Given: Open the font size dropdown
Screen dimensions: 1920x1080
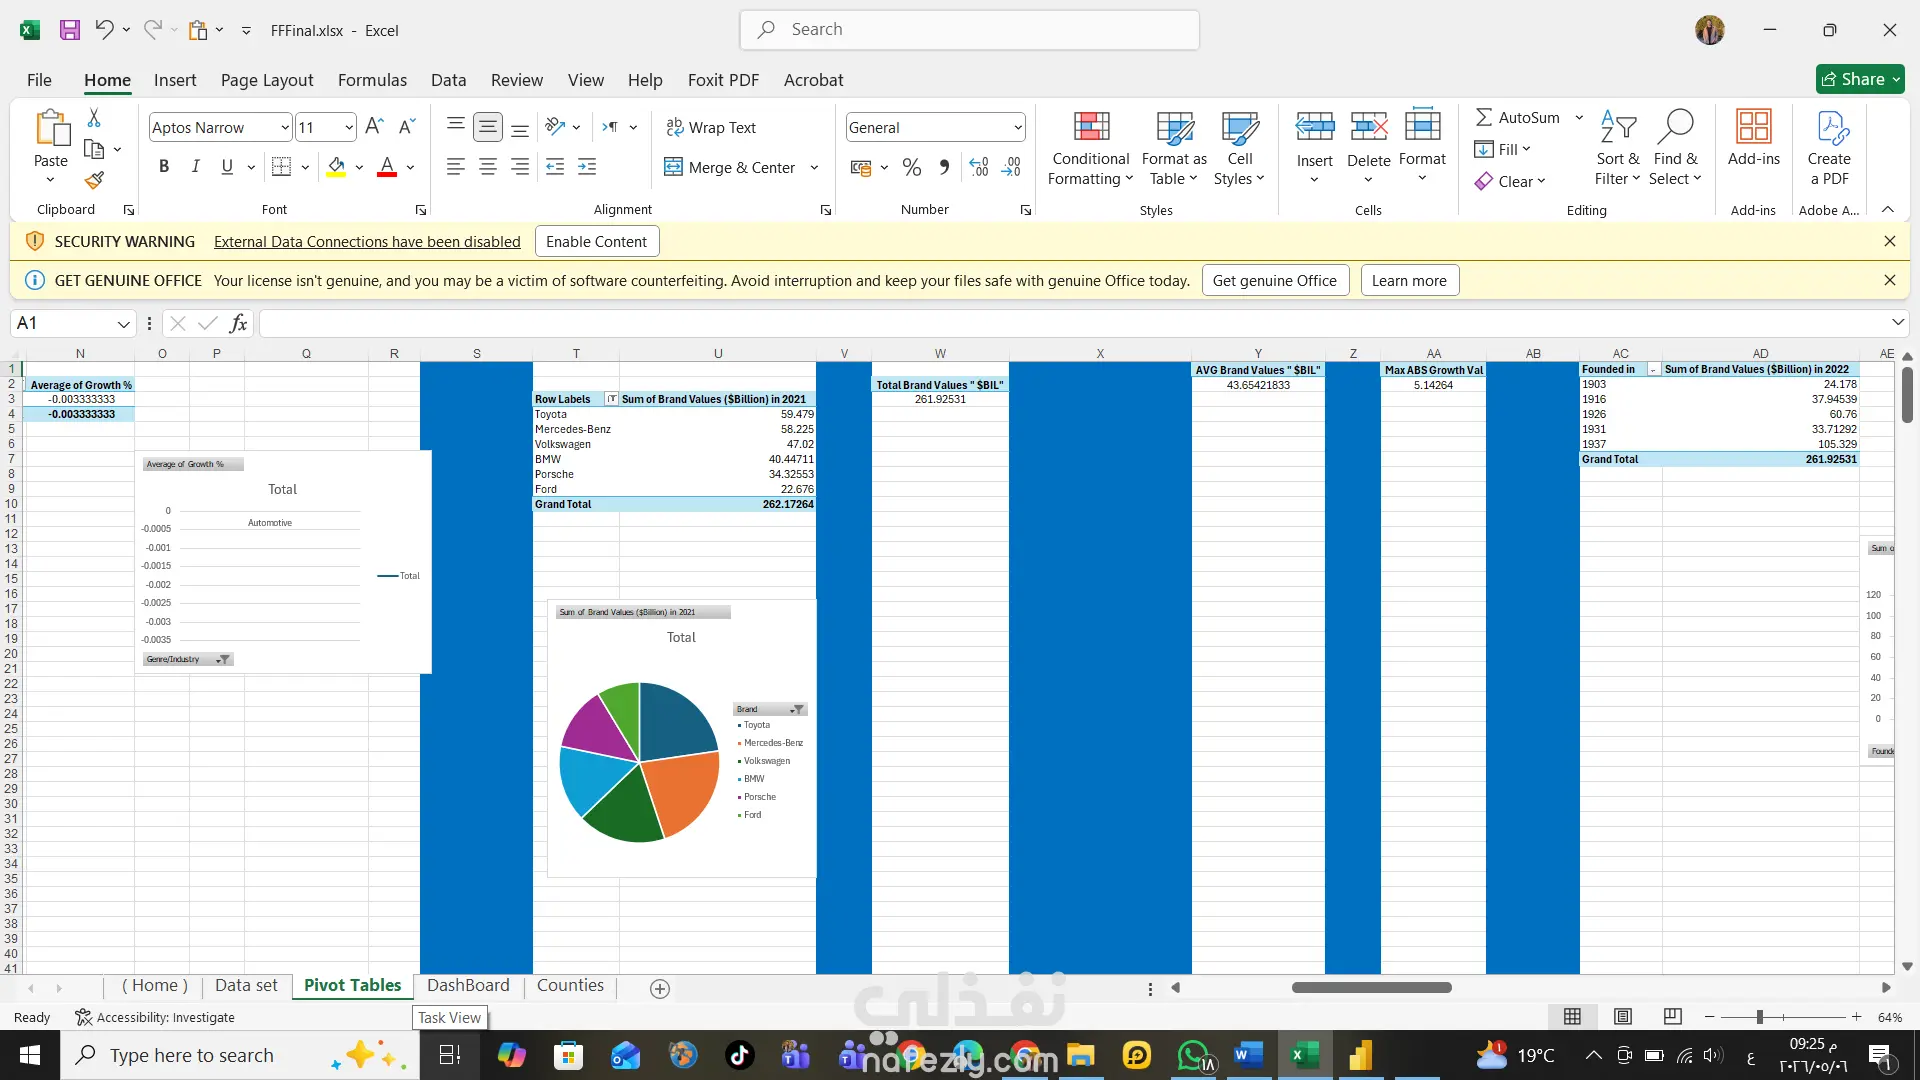Looking at the screenshot, I should click(x=348, y=128).
